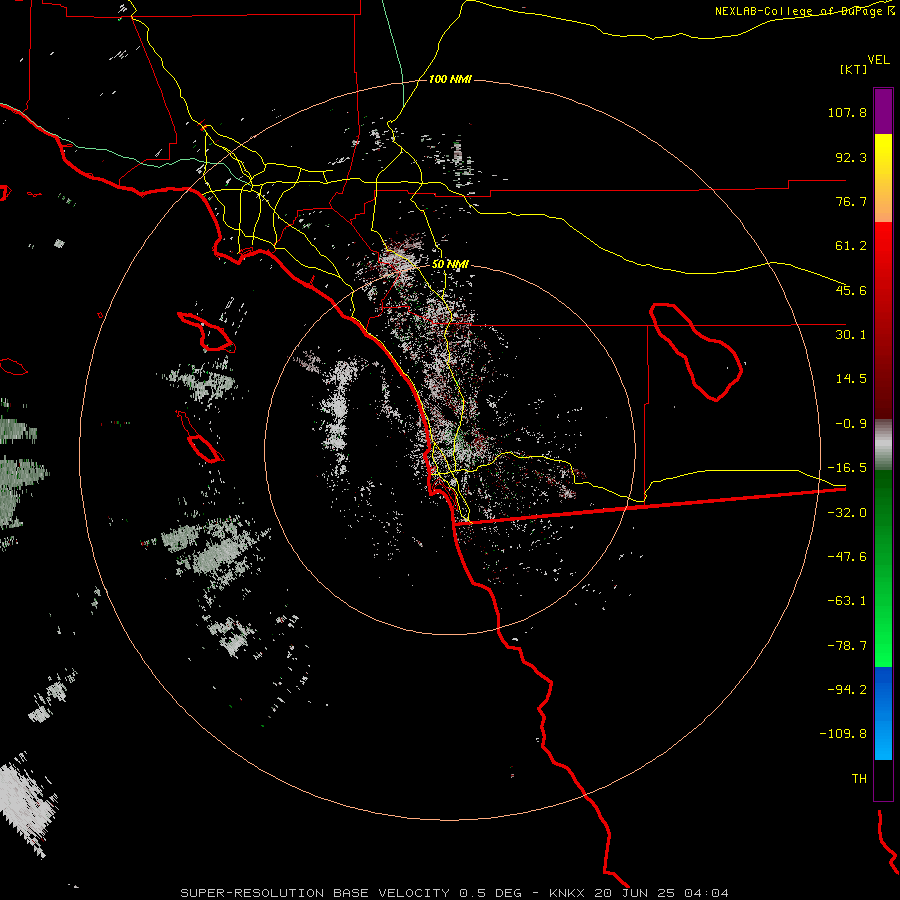Click the 30.1 legend value
This screenshot has height=900, width=900.
pos(851,335)
